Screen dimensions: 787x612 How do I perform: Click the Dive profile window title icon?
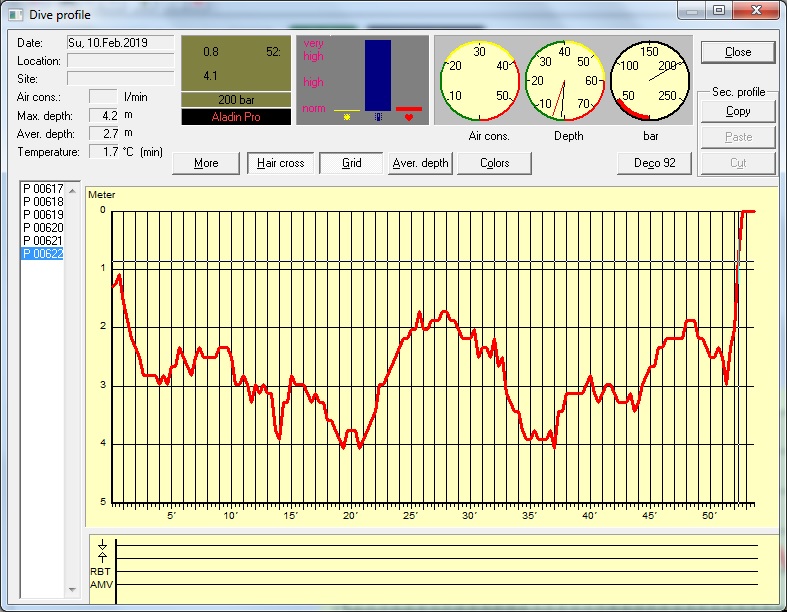coord(15,15)
